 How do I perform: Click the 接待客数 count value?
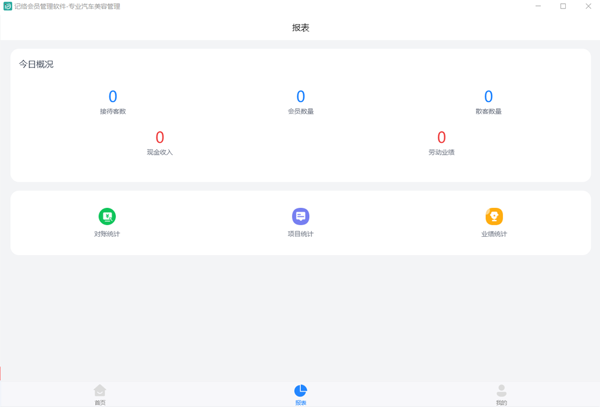(x=112, y=97)
